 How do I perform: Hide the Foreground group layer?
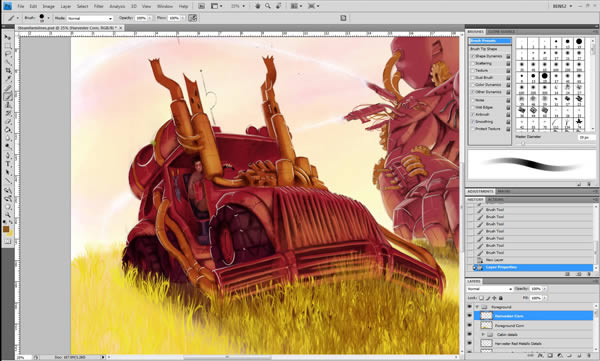(470, 306)
